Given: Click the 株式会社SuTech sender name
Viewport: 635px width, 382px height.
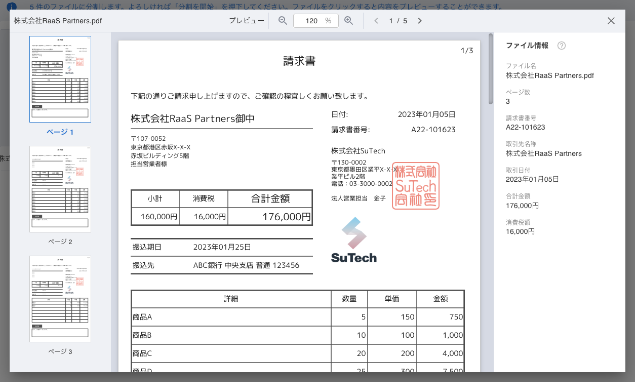Looking at the screenshot, I should 358,151.
